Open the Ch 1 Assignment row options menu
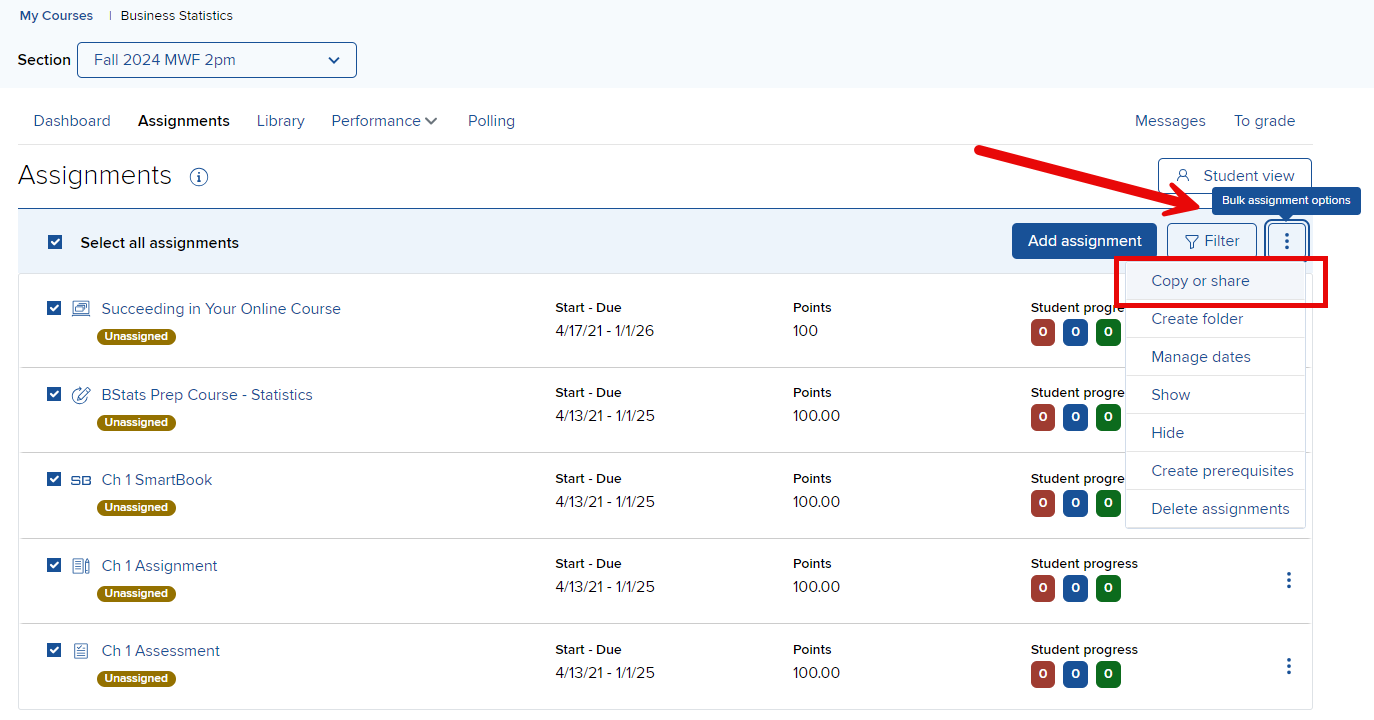The height and width of the screenshot is (720, 1374). coord(1288,580)
